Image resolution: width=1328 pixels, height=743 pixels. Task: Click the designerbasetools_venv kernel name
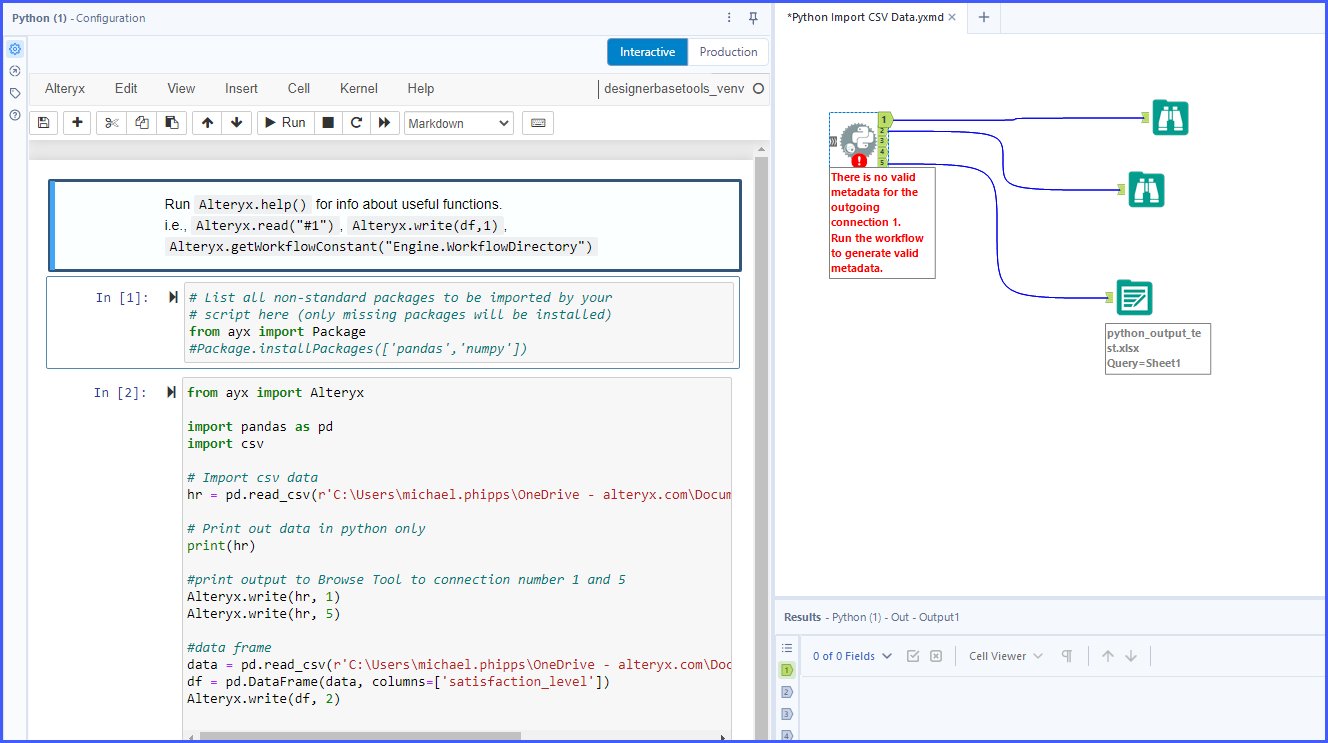[x=674, y=88]
